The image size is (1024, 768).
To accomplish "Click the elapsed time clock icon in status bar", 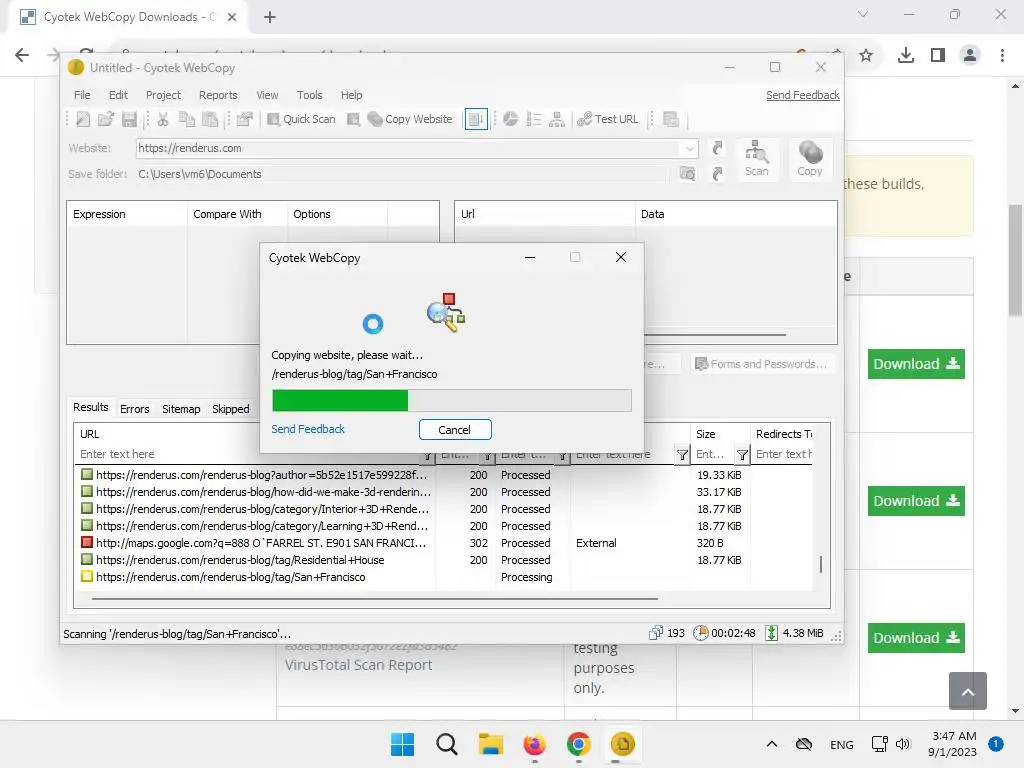I will tap(701, 633).
